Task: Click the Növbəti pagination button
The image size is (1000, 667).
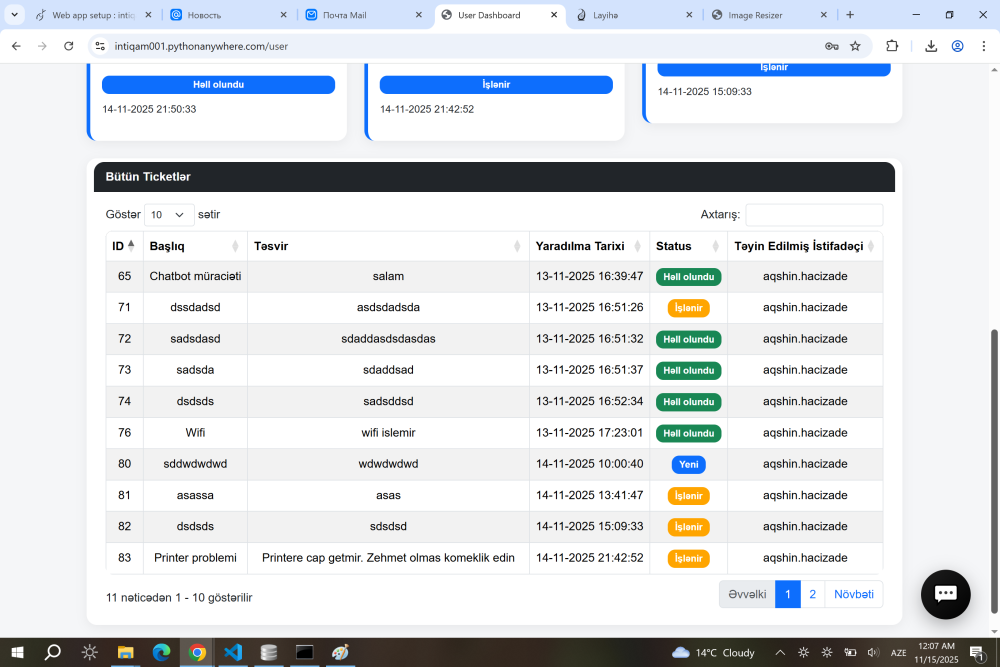Action: click(854, 594)
